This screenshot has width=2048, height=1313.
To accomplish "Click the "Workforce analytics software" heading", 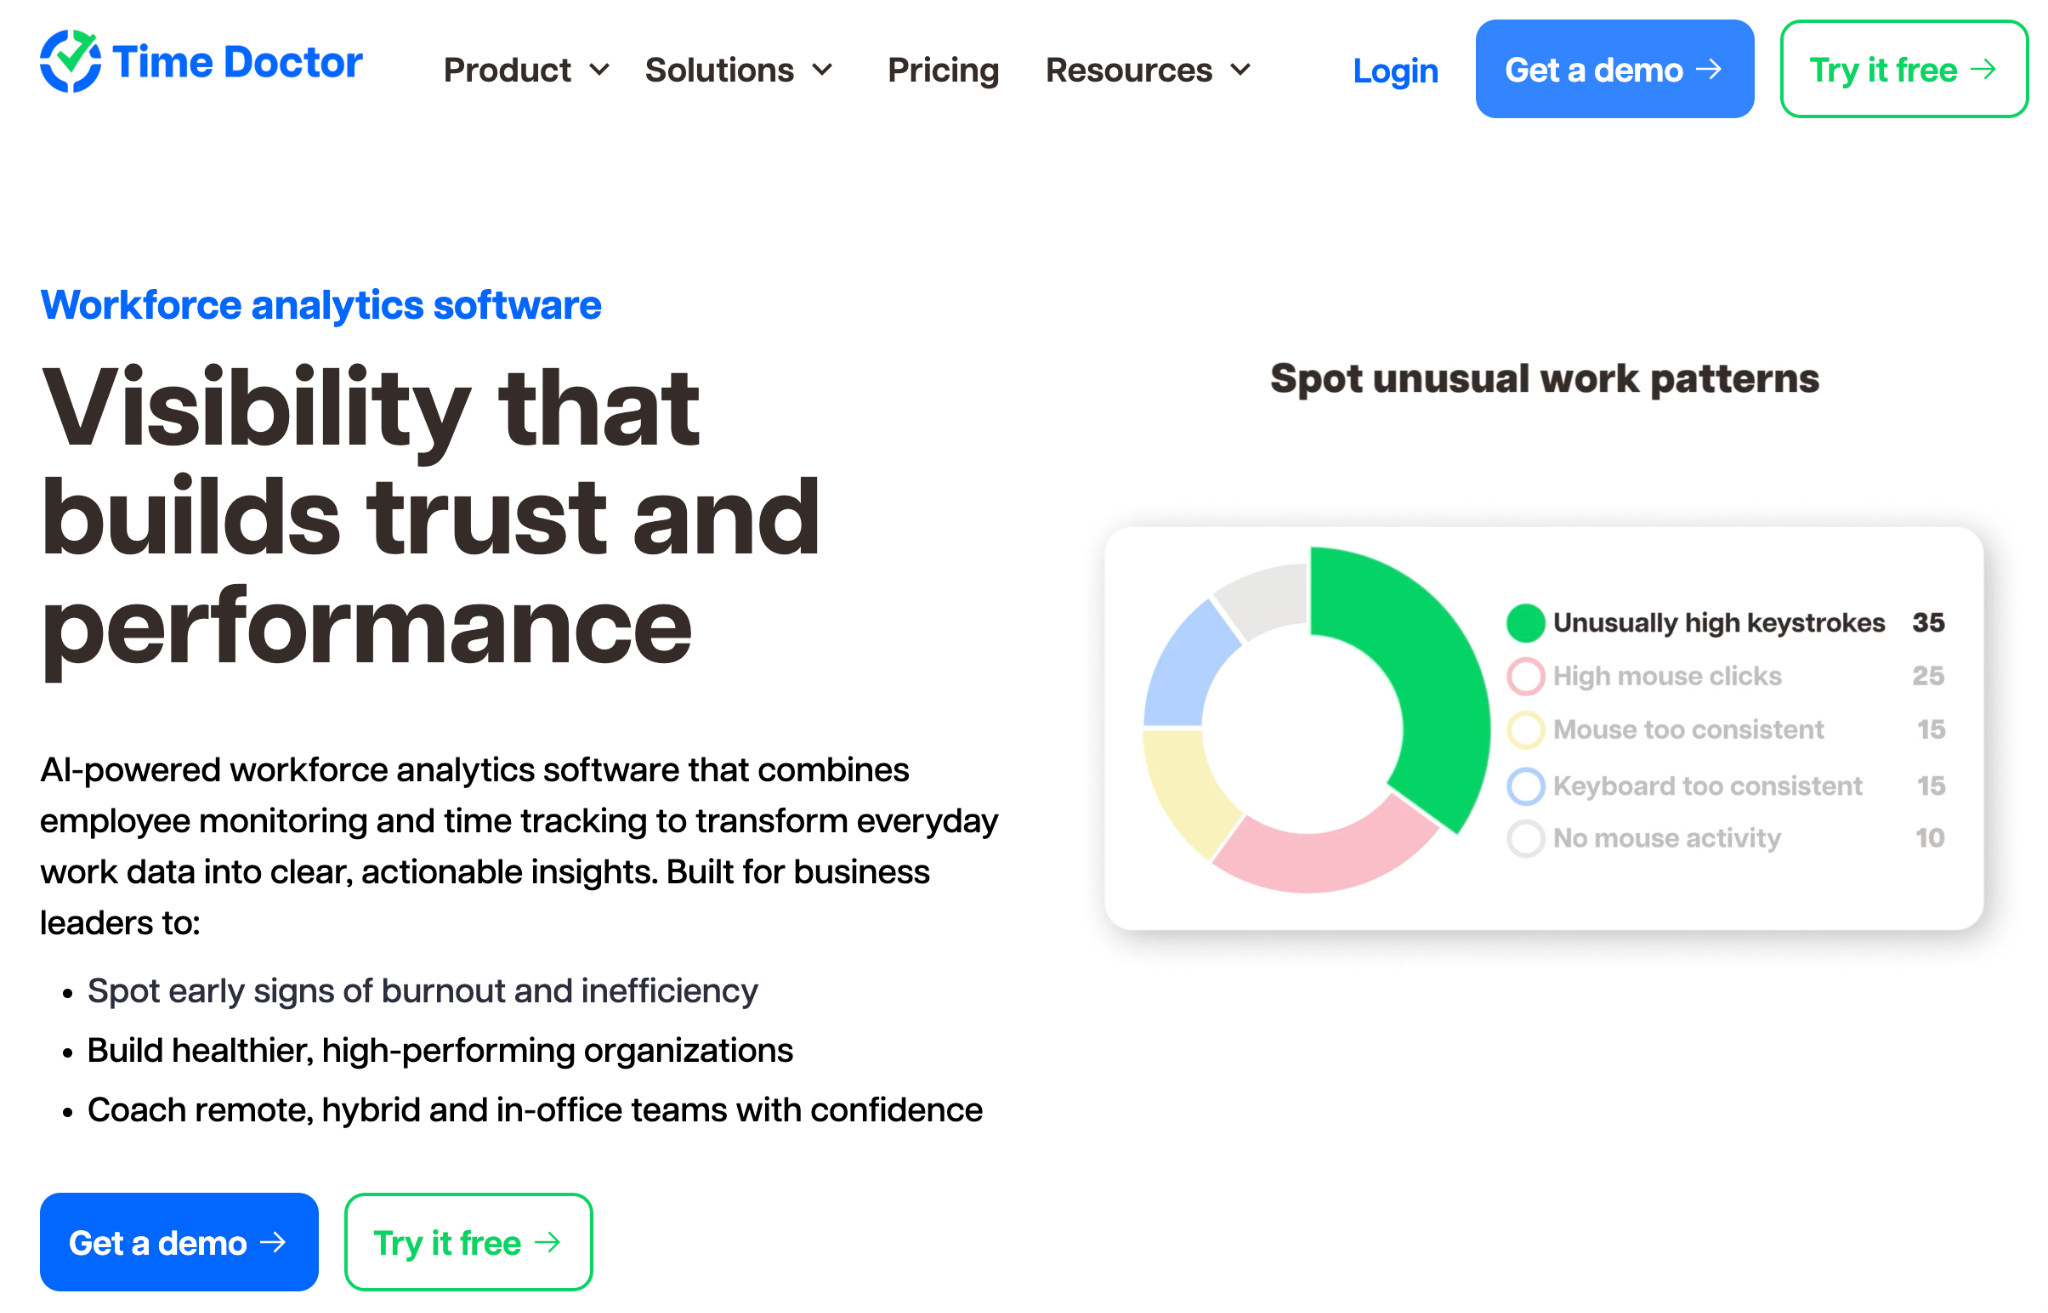I will pyautogui.click(x=321, y=305).
